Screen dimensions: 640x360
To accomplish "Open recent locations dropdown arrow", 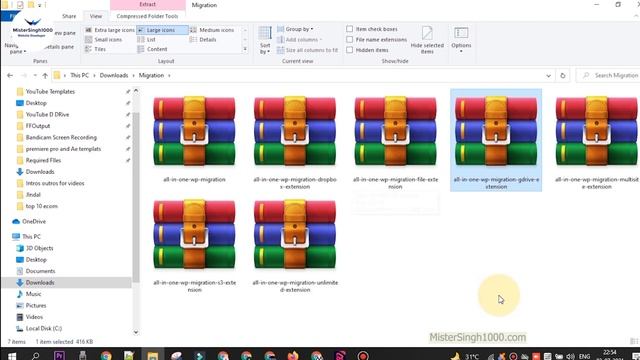I will coord(35,76).
